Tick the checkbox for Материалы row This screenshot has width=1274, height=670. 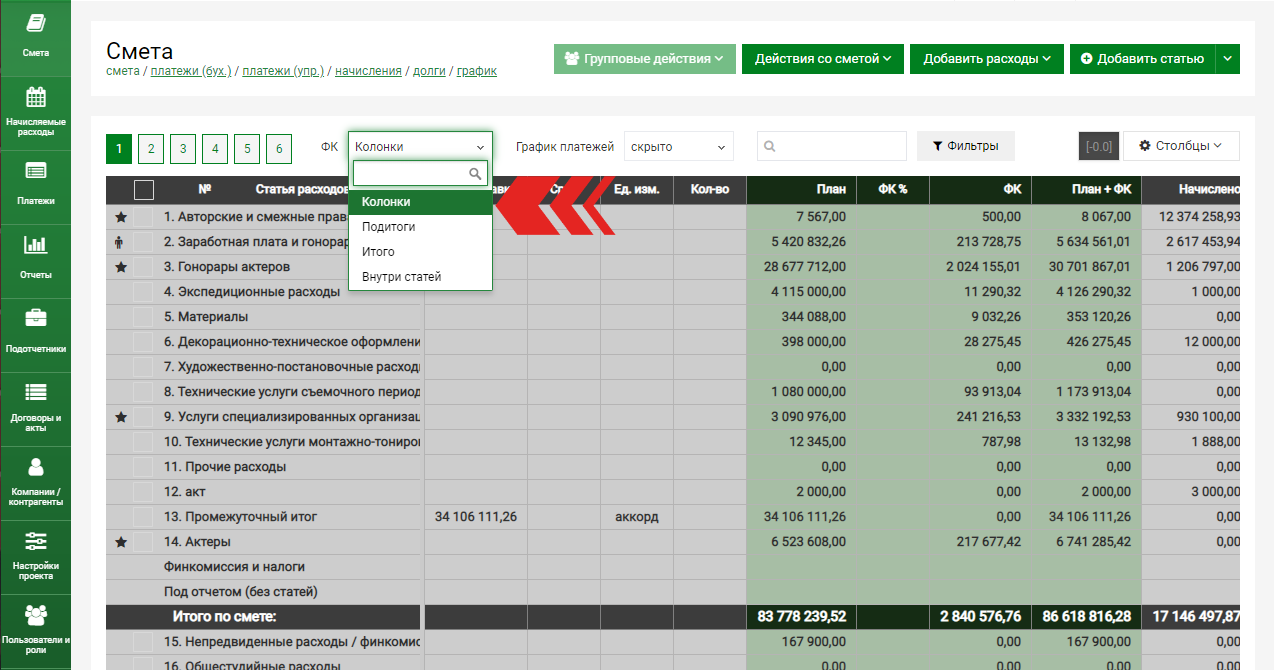pyautogui.click(x=144, y=317)
